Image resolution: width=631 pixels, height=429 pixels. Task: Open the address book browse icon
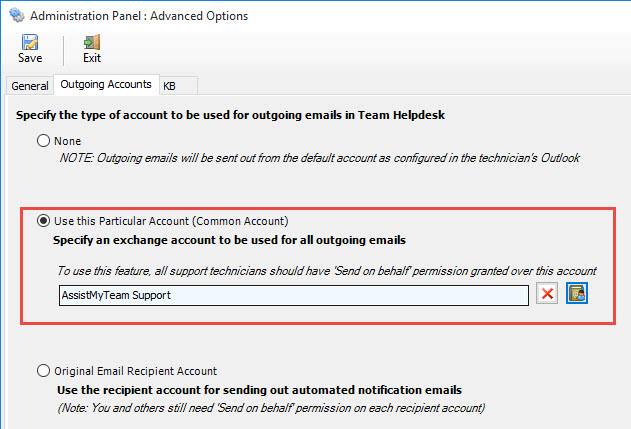tap(576, 294)
